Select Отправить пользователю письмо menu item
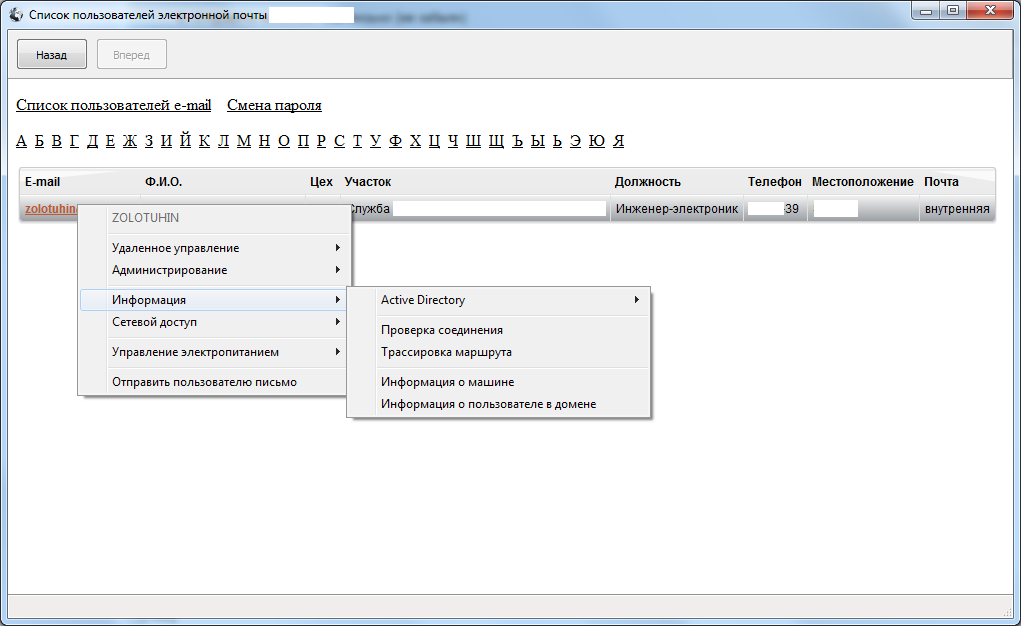This screenshot has height=626, width=1021. pos(204,381)
